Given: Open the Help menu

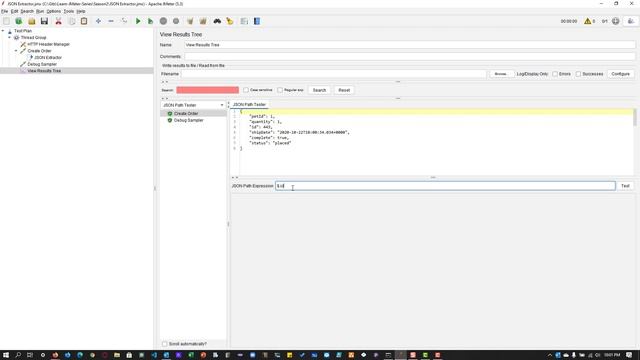Looking at the screenshot, I should coord(81,11).
